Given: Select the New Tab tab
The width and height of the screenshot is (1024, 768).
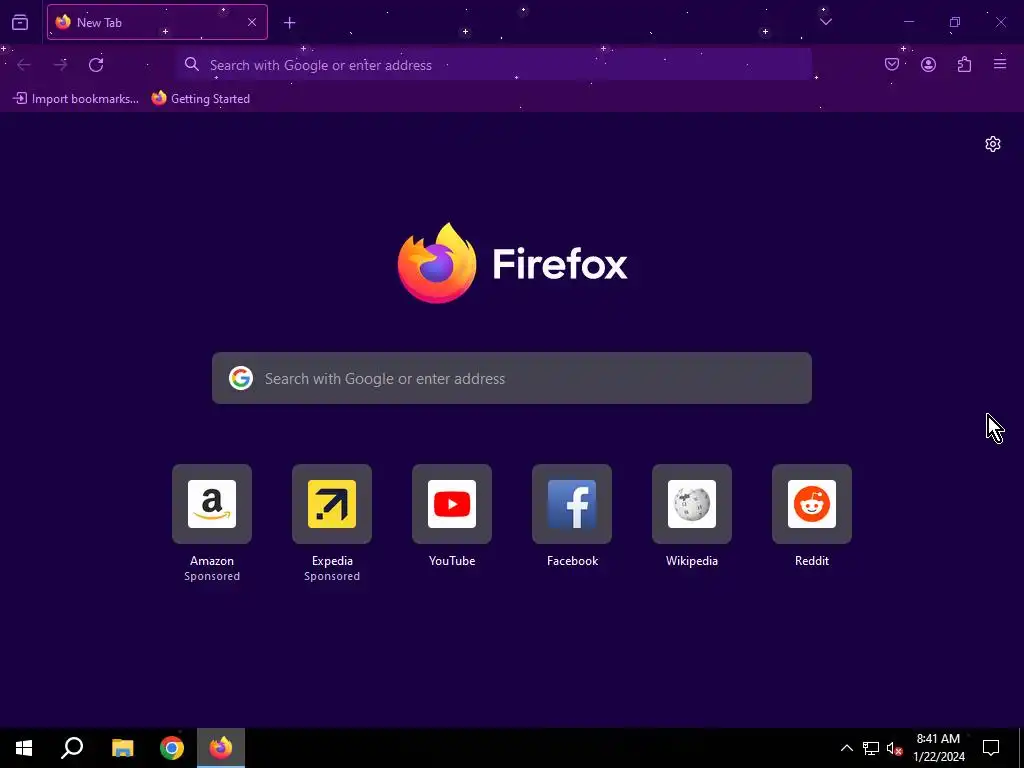Looking at the screenshot, I should [157, 22].
